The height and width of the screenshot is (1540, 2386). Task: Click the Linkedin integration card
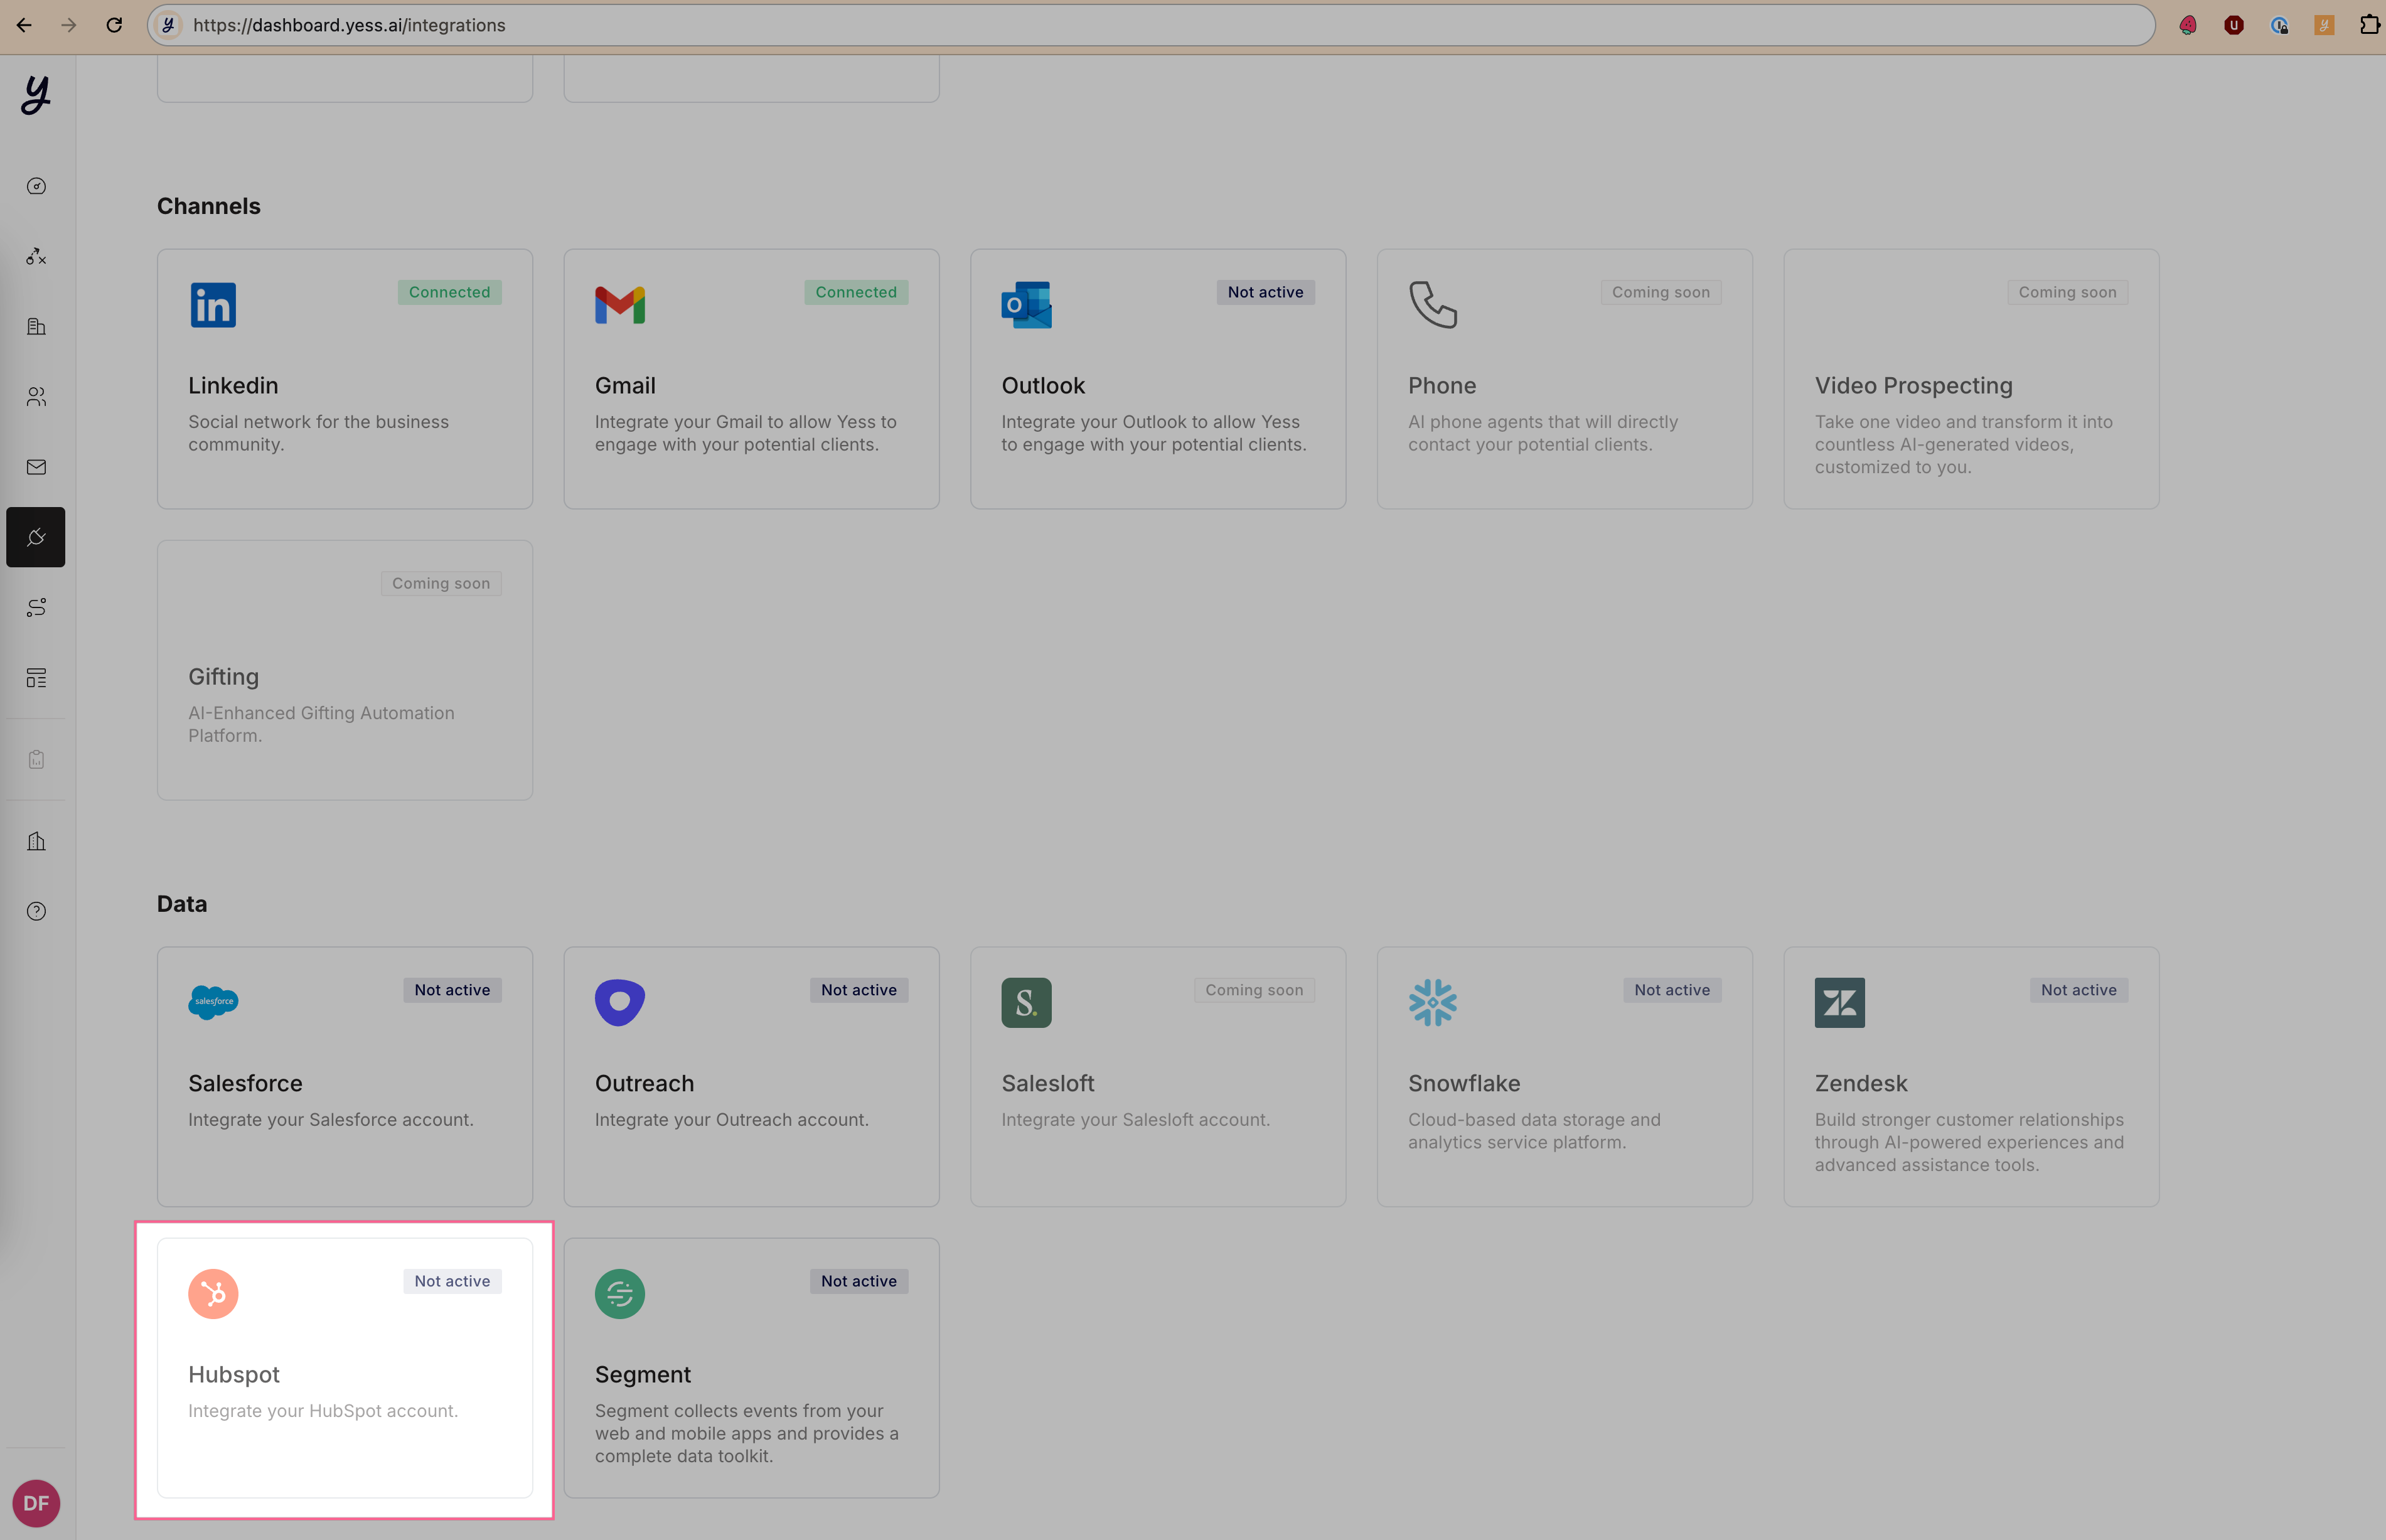pos(344,379)
